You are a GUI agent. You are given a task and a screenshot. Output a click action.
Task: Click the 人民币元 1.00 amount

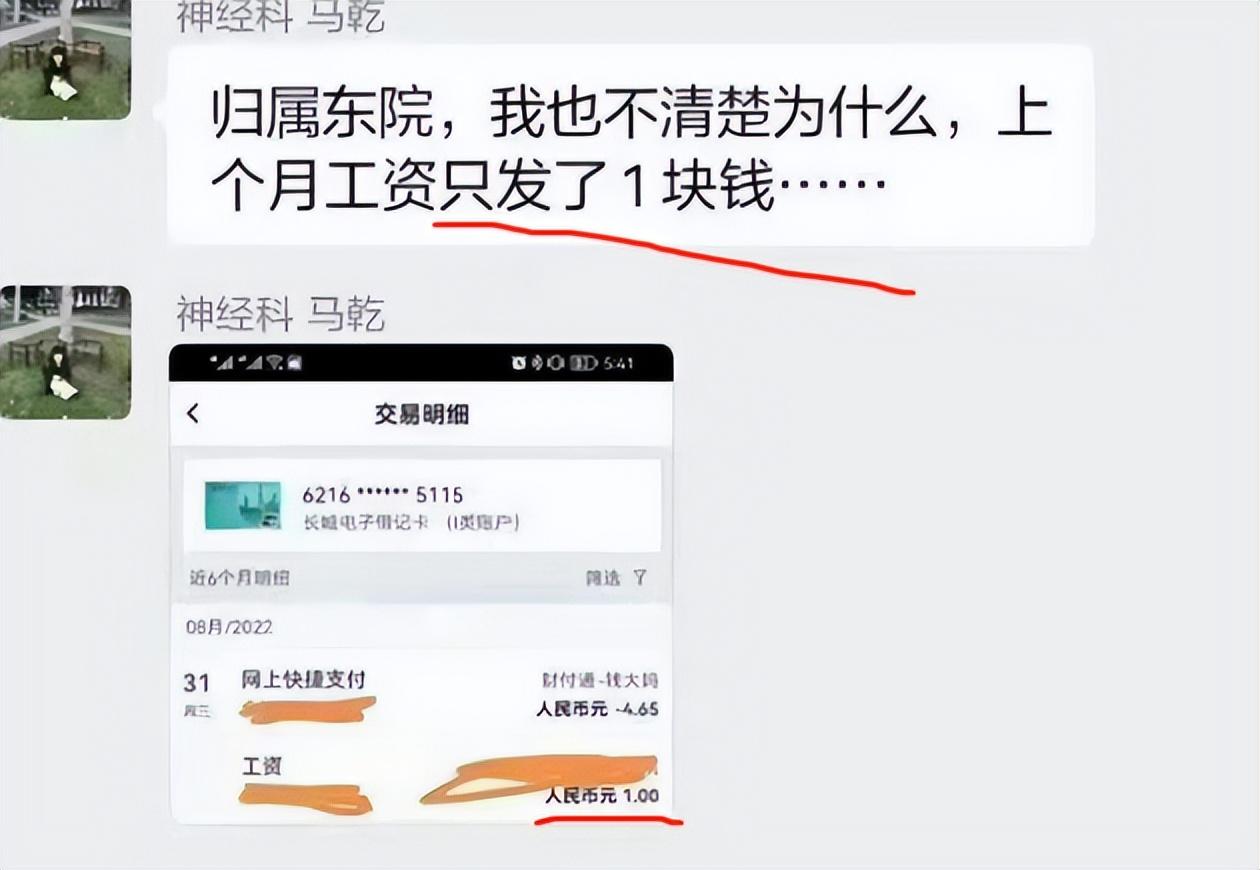[602, 797]
